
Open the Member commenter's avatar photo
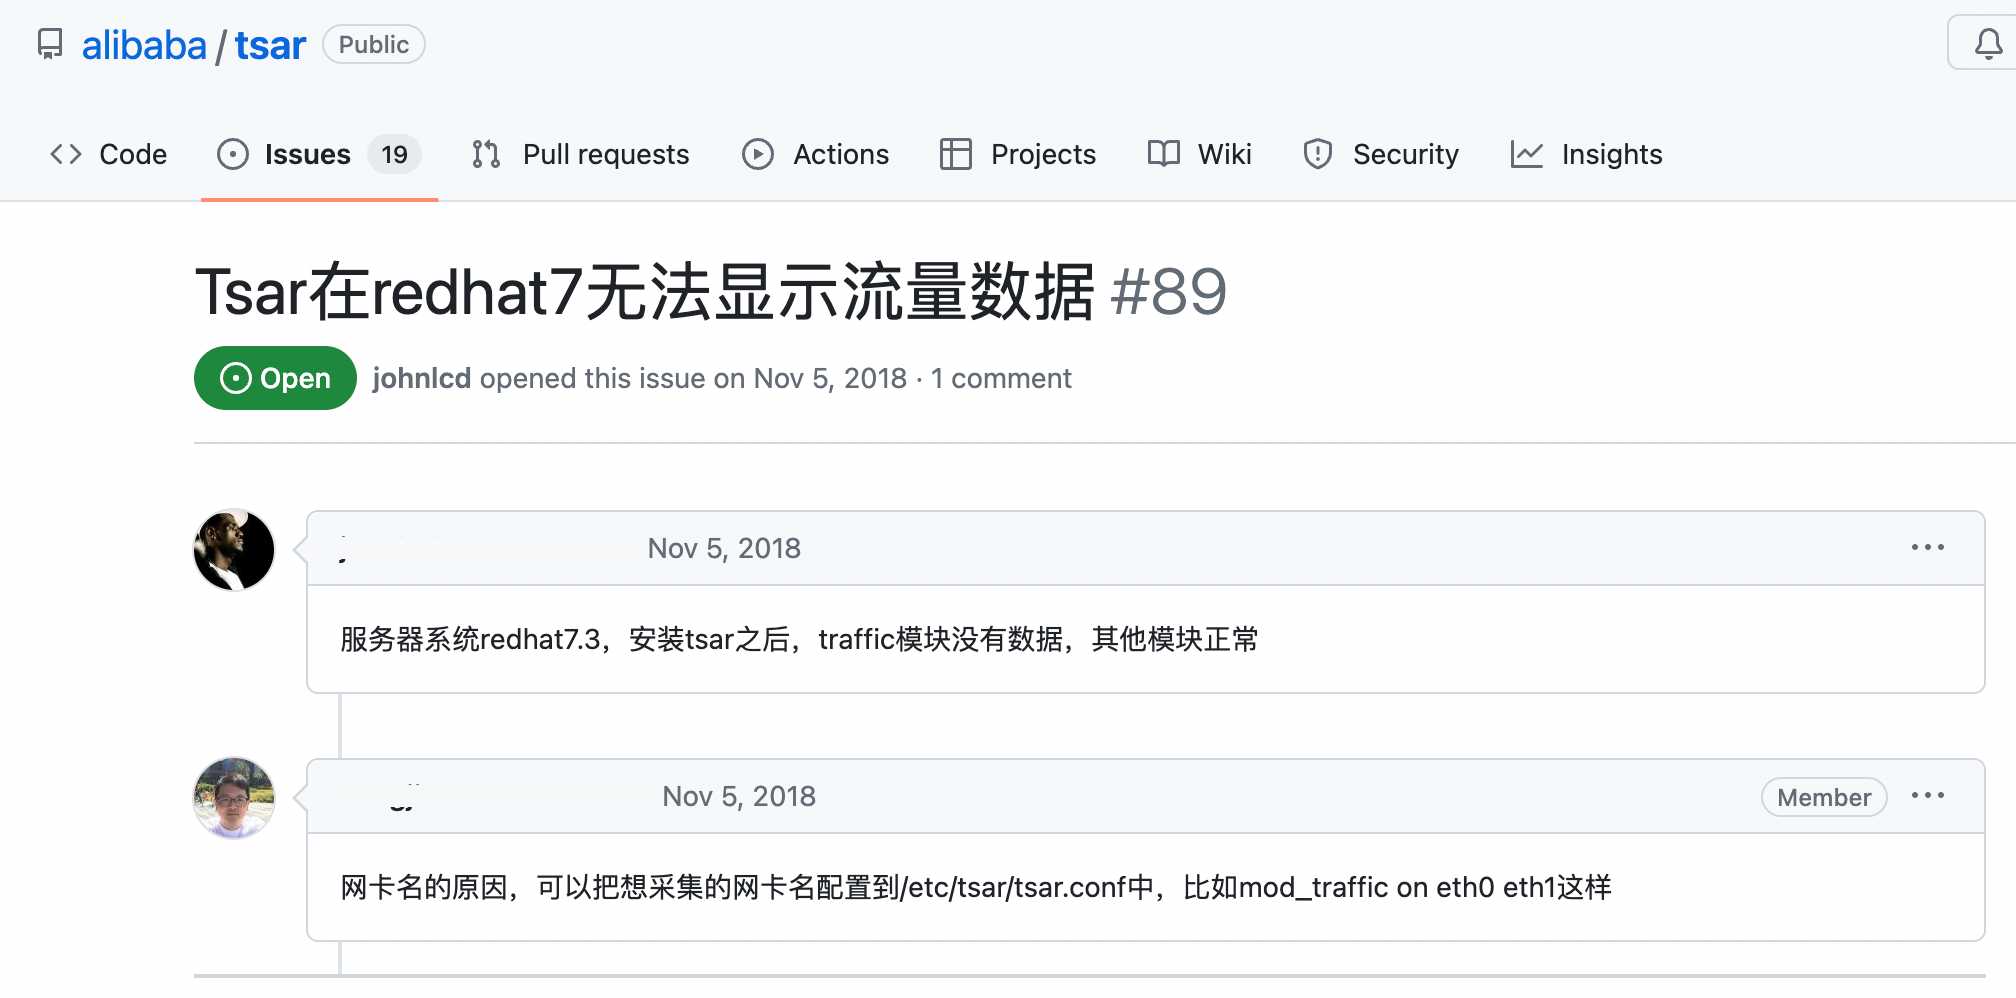point(234,798)
